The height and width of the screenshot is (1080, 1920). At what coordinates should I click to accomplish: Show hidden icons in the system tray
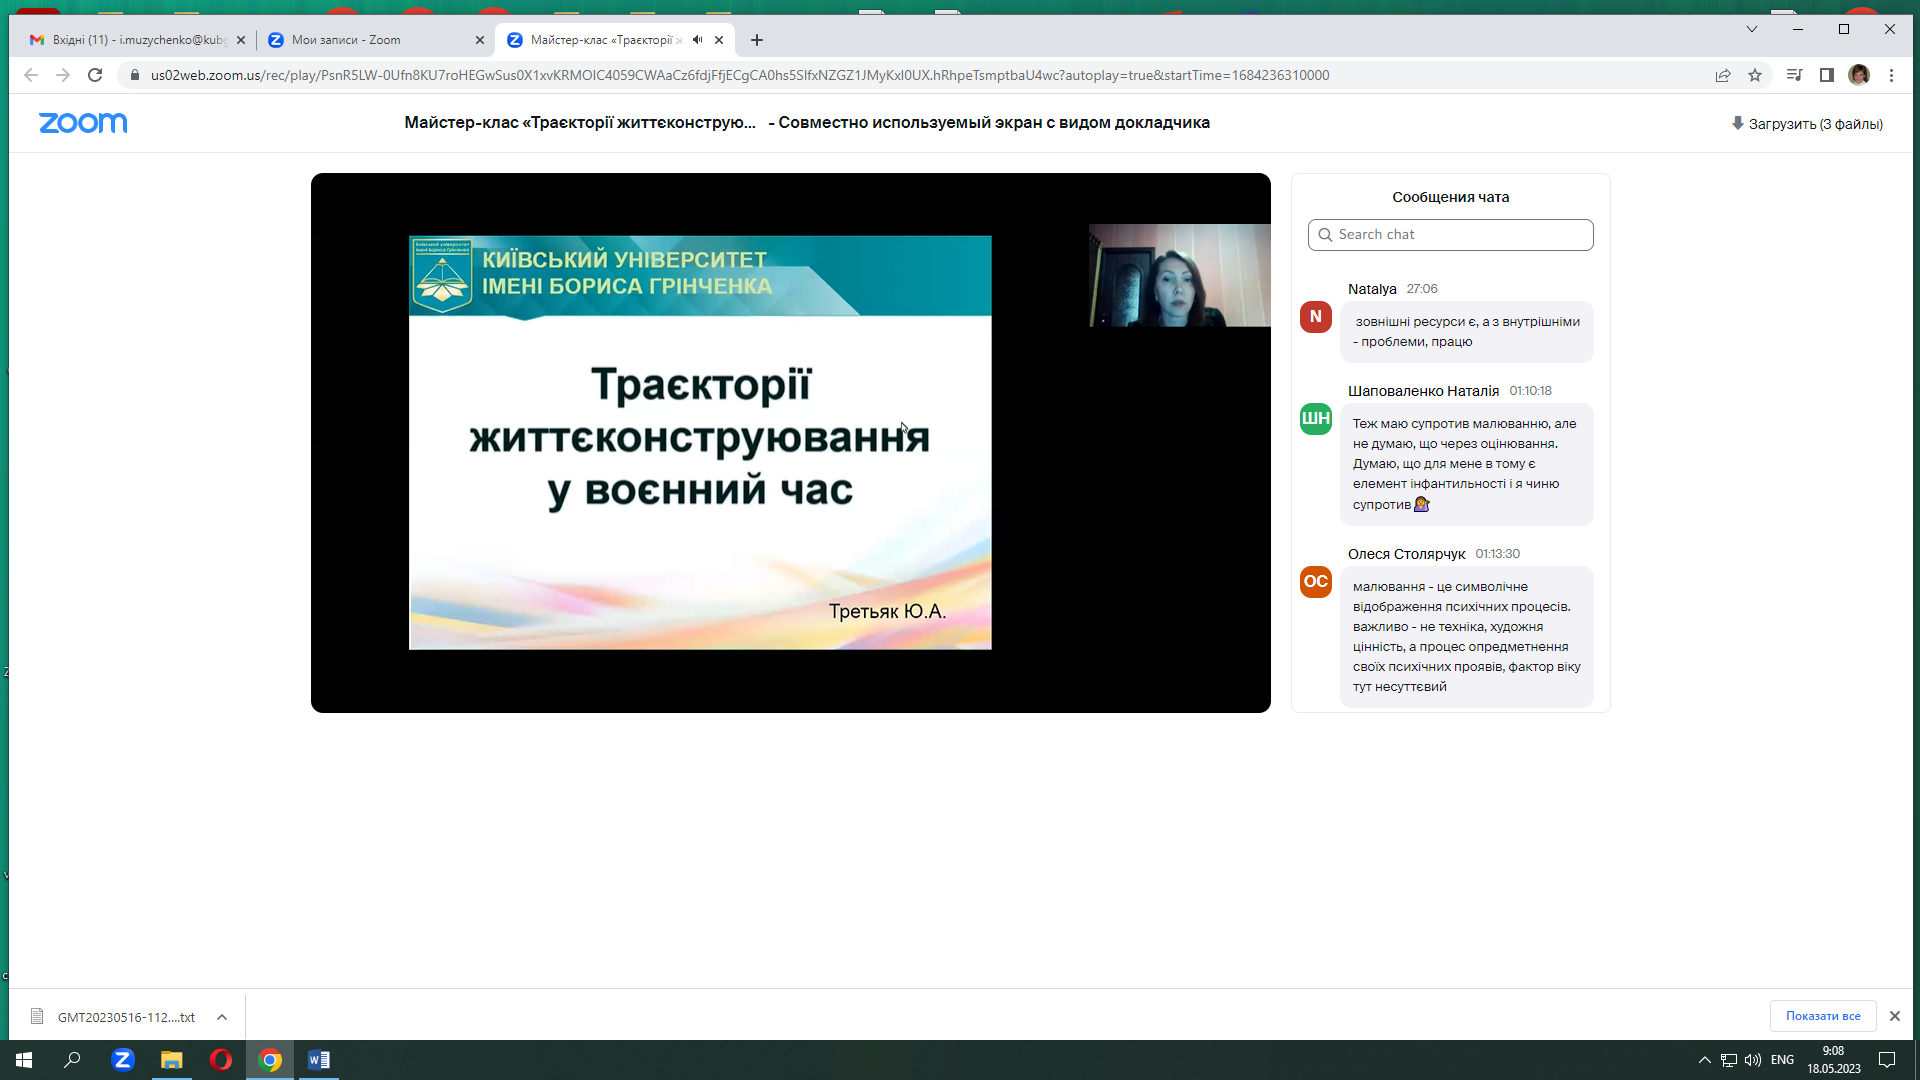click(1703, 1060)
